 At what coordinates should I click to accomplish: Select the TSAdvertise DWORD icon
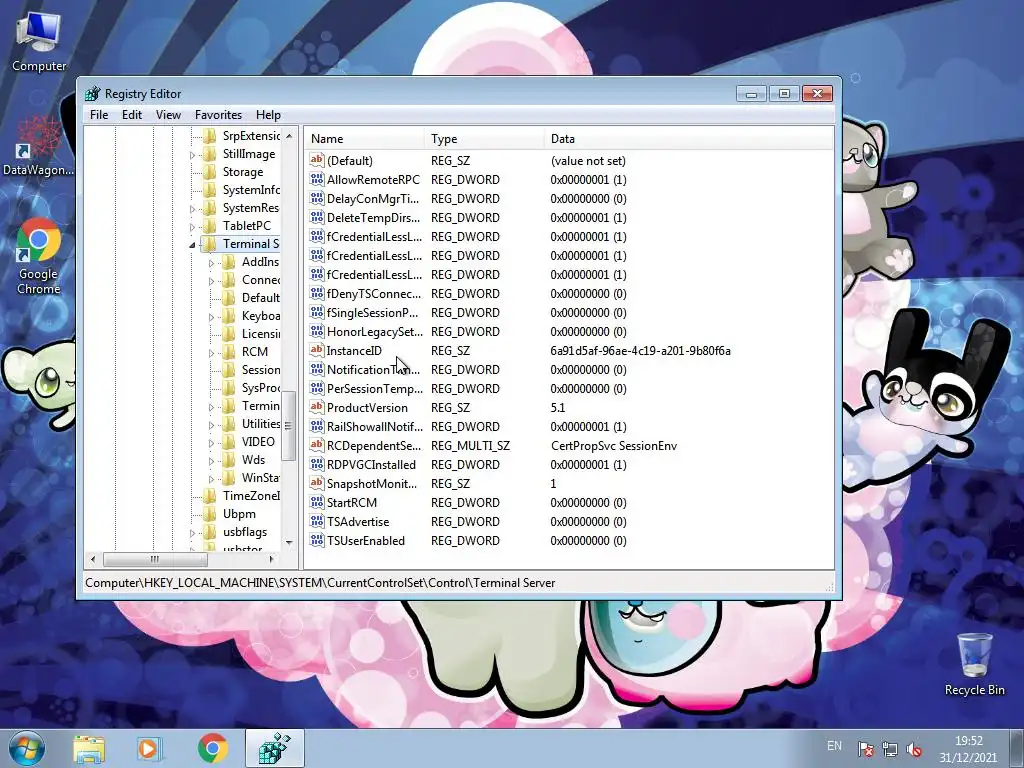[317, 521]
